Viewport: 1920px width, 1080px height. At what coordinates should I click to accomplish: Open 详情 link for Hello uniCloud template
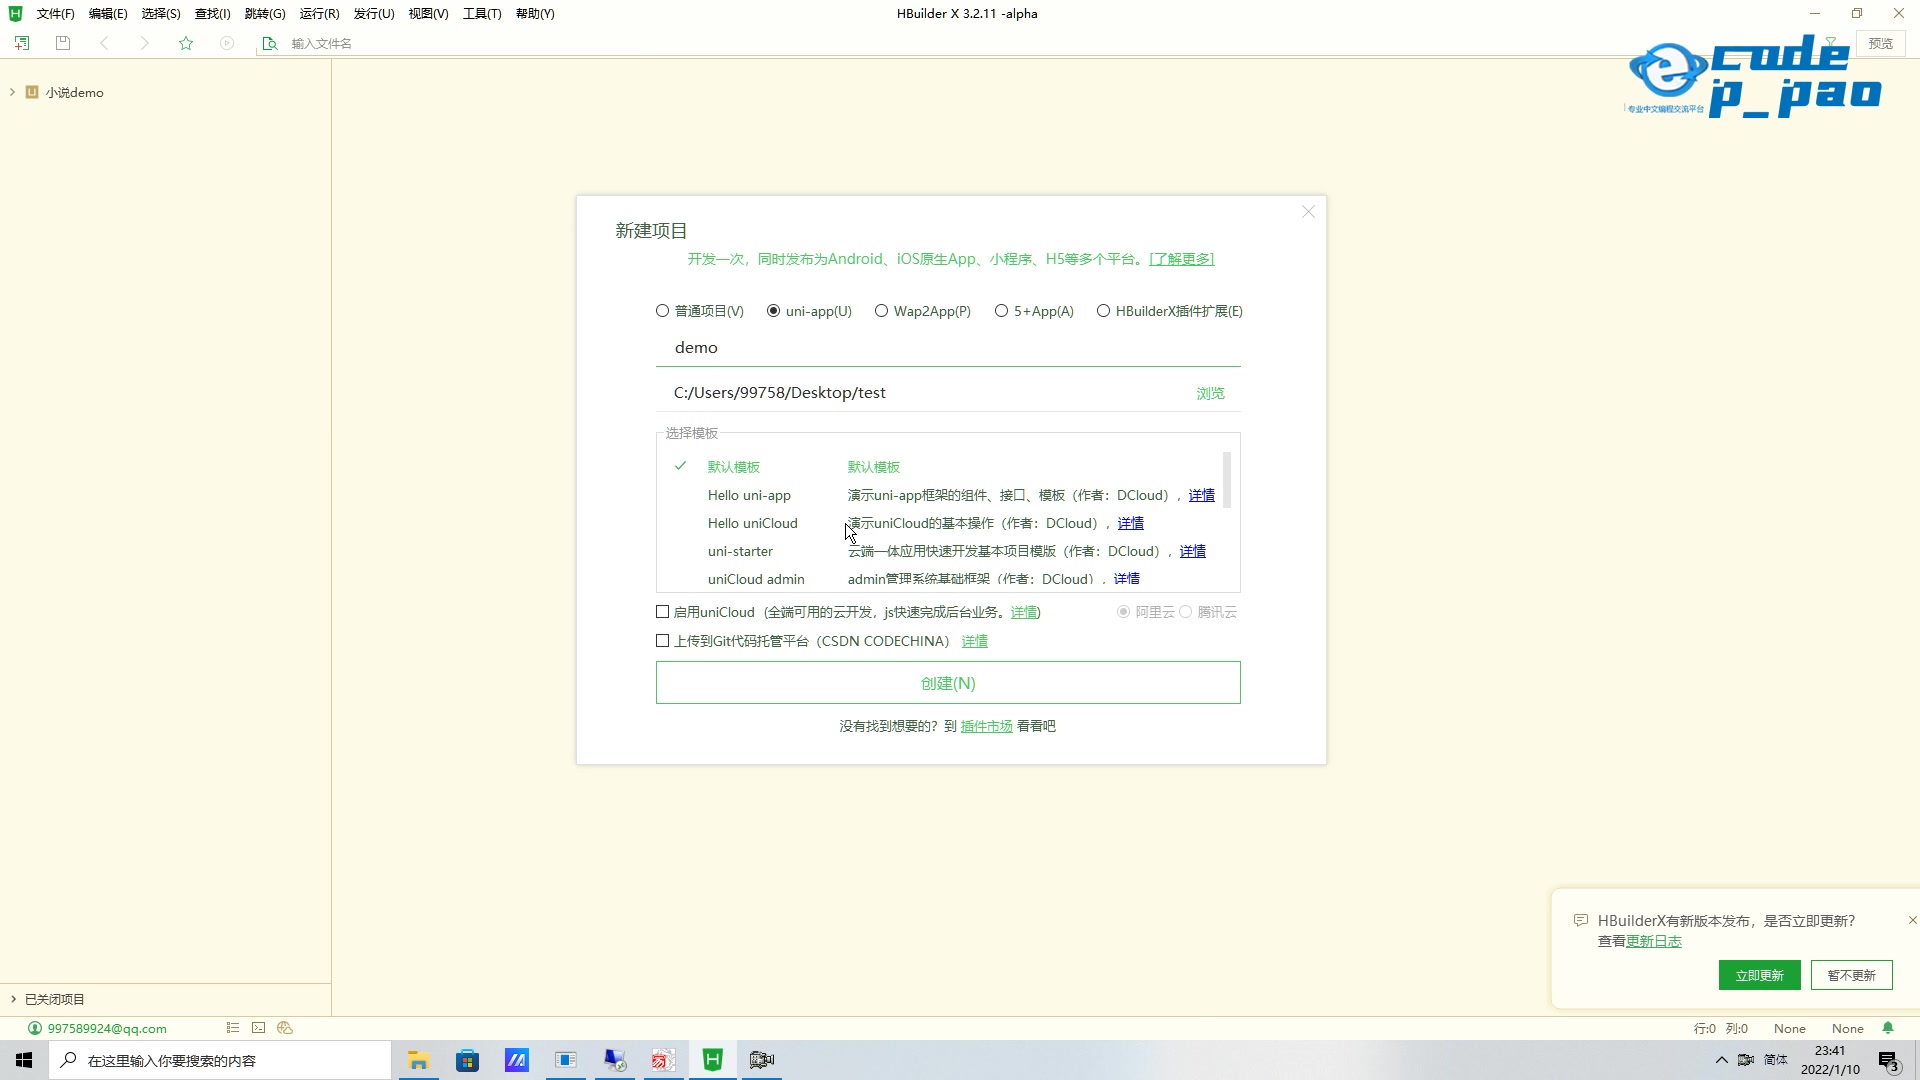(1130, 523)
